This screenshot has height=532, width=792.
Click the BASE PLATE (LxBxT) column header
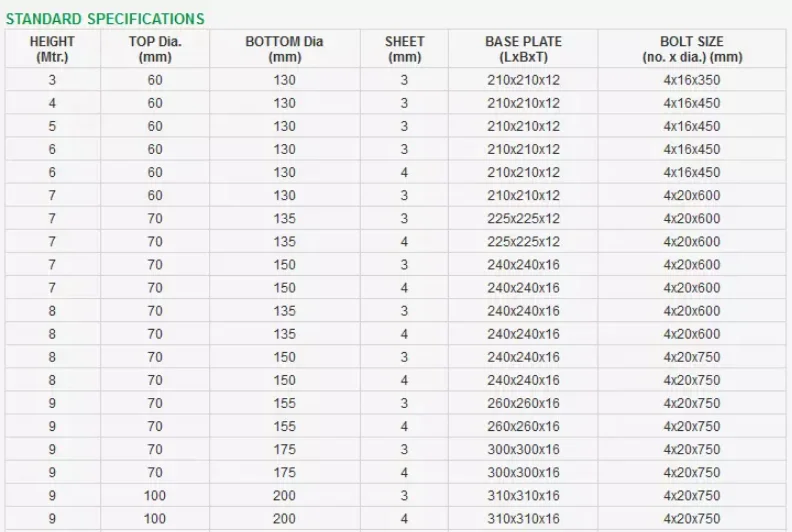pyautogui.click(x=523, y=49)
